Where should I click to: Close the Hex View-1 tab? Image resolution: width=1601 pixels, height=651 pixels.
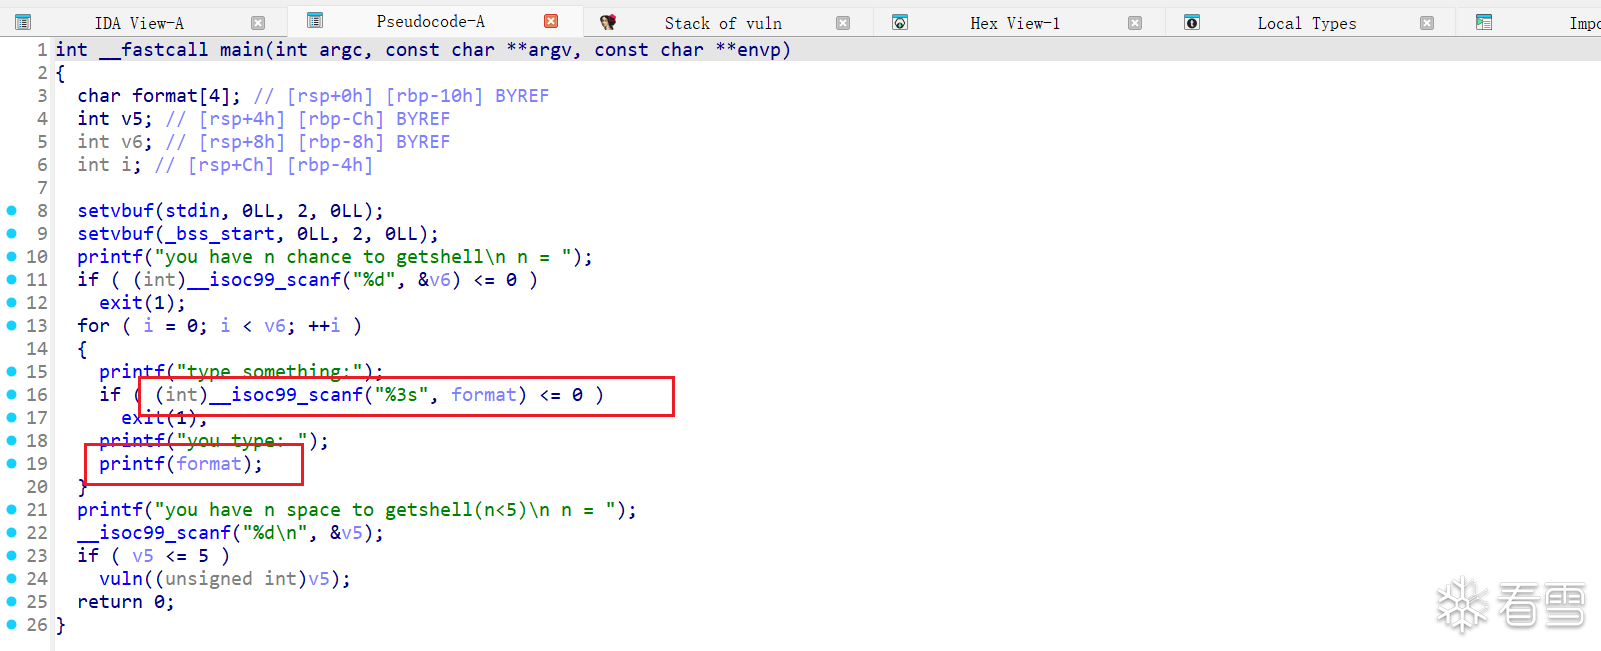(x=1135, y=23)
